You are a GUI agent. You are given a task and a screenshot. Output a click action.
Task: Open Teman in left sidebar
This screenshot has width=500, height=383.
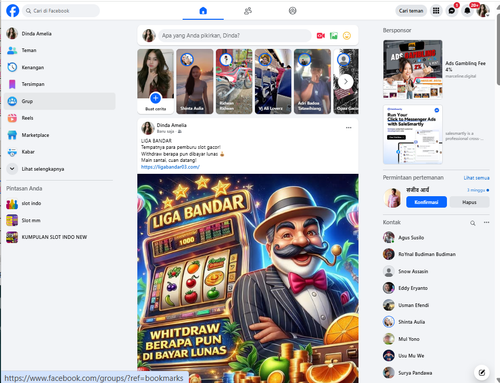tap(60, 50)
